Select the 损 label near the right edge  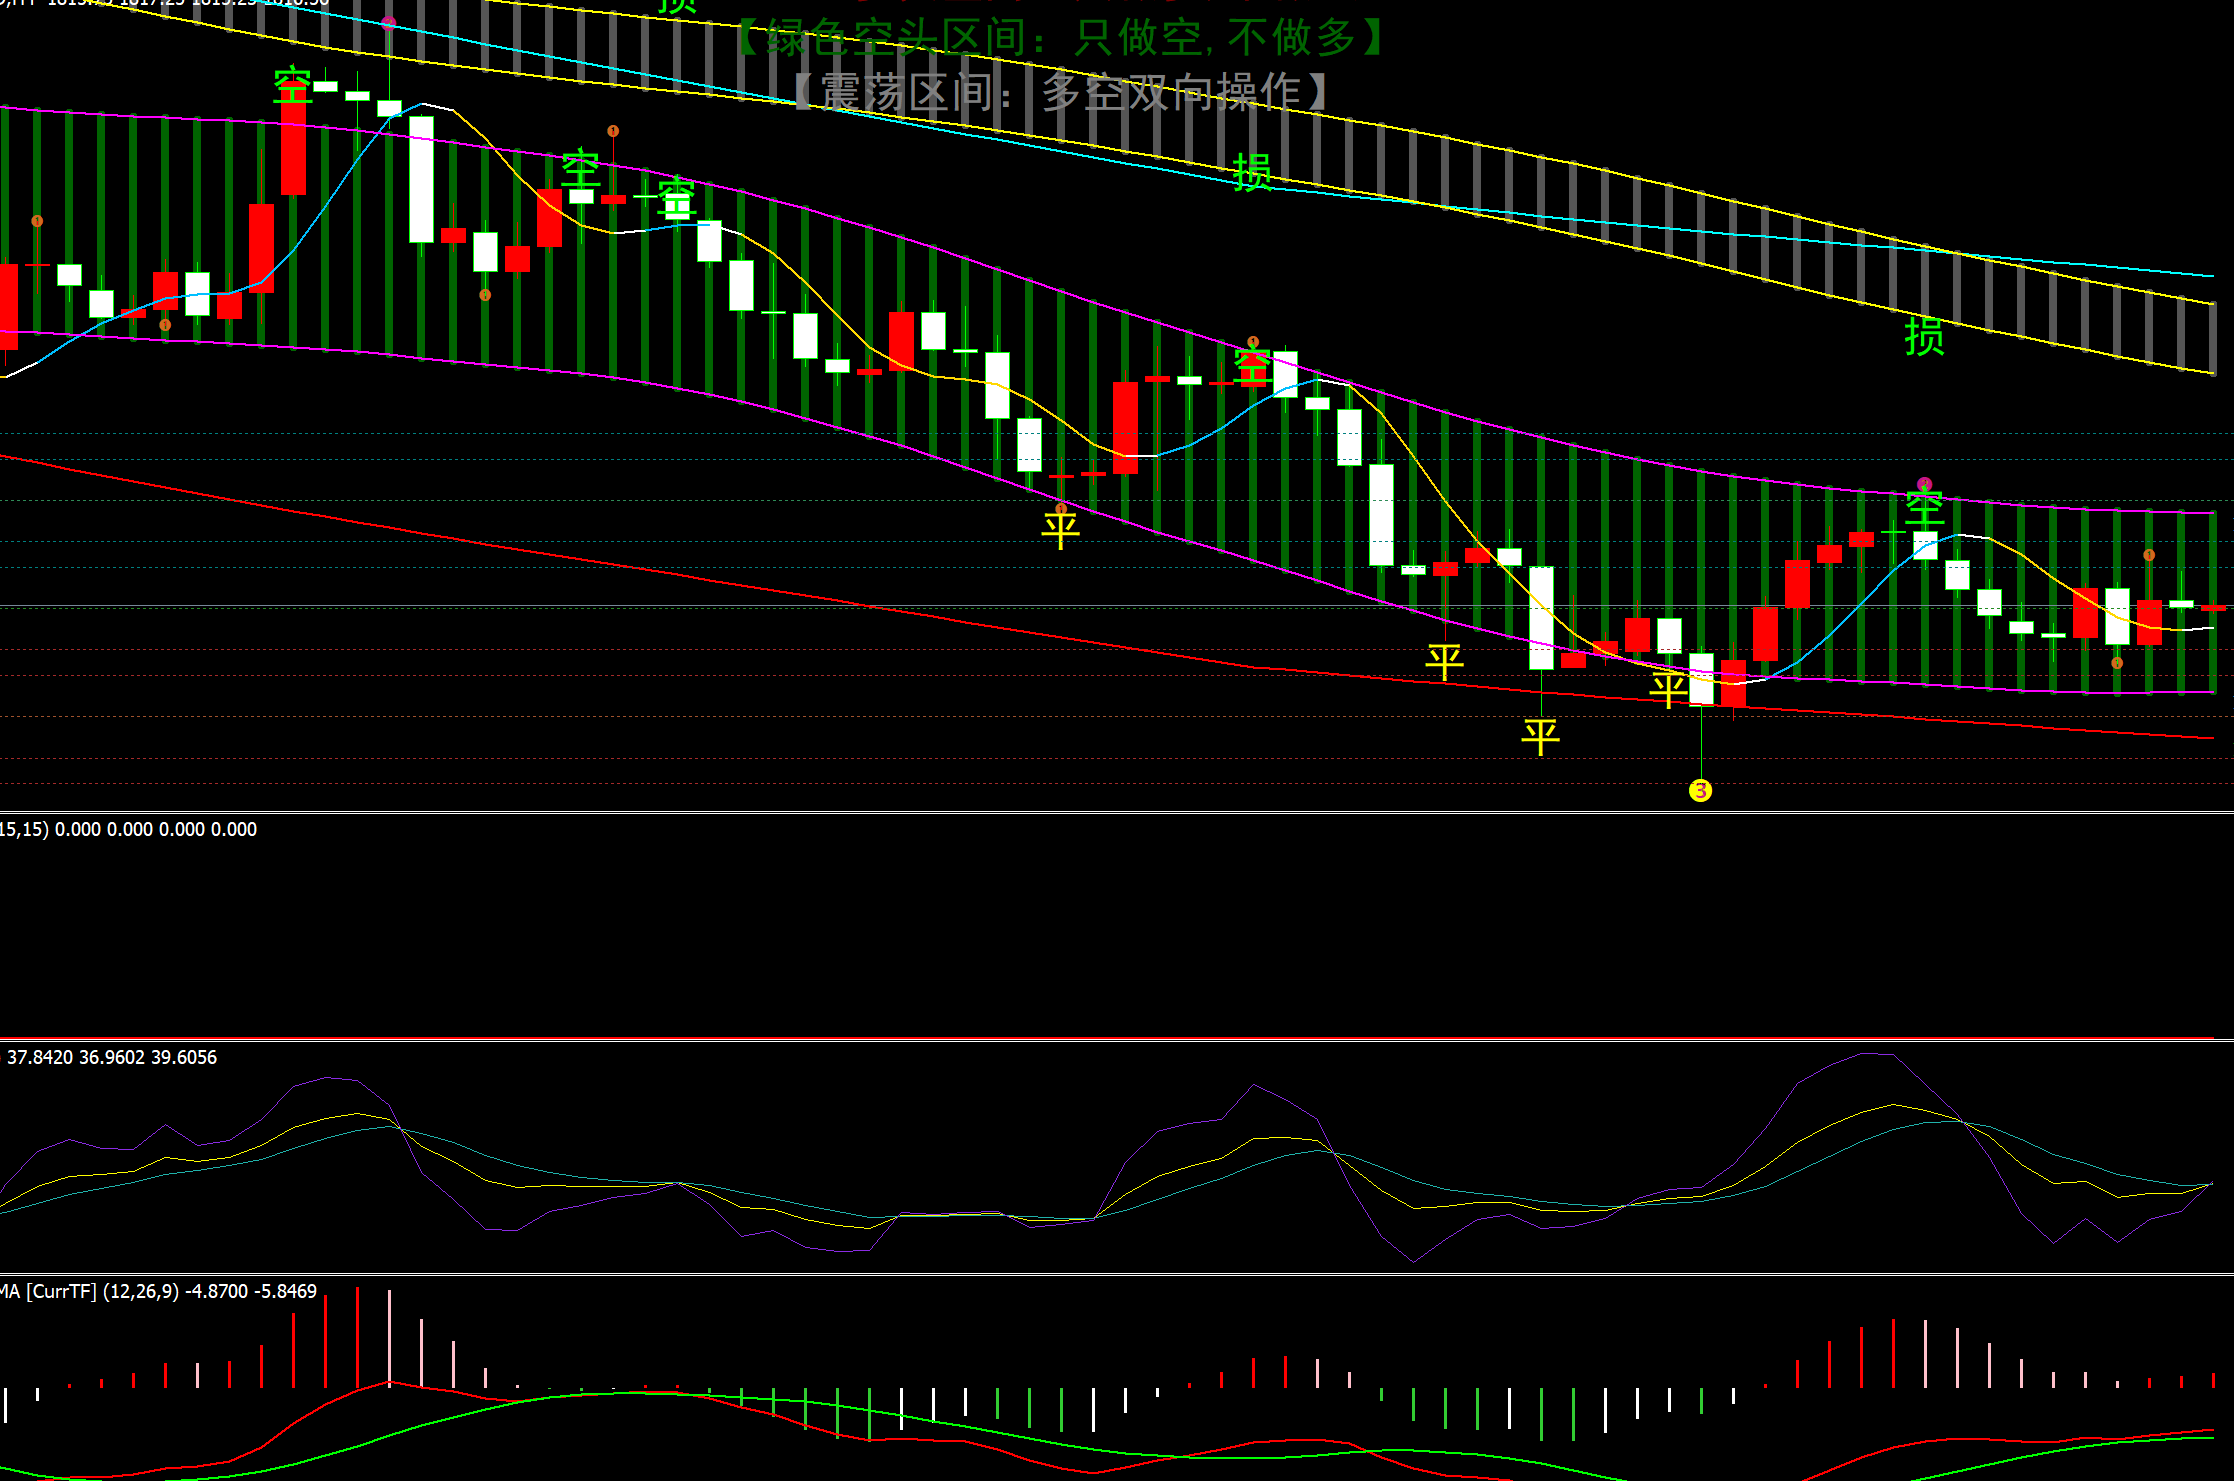coord(1924,337)
